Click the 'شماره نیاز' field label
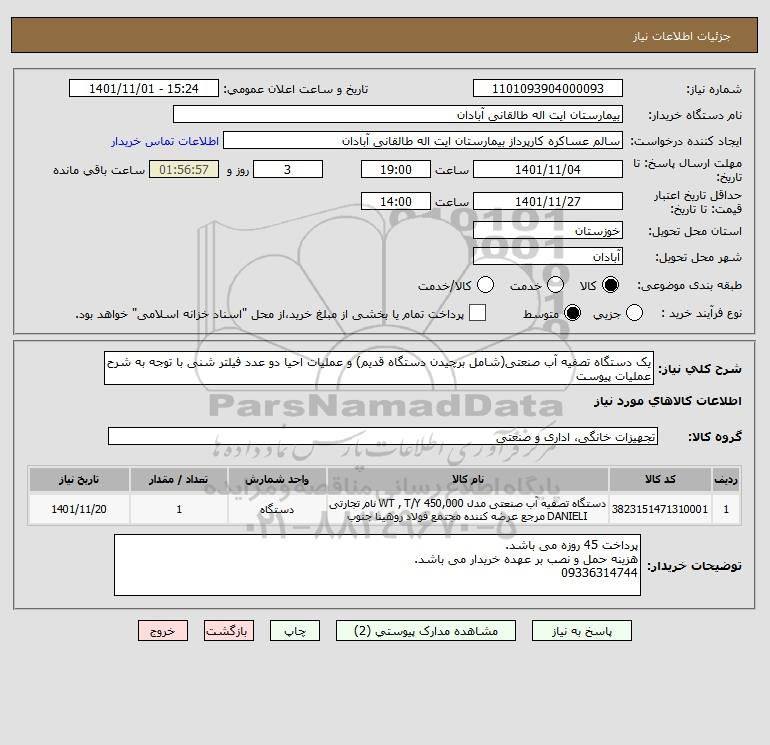Screen dimensions: 770x745 tap(714, 89)
